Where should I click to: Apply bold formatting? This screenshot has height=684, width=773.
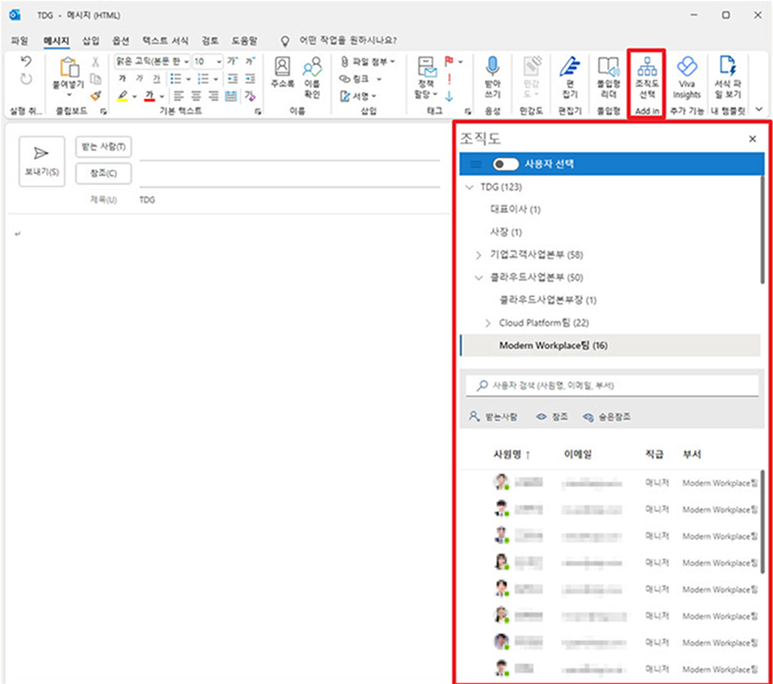pos(122,78)
